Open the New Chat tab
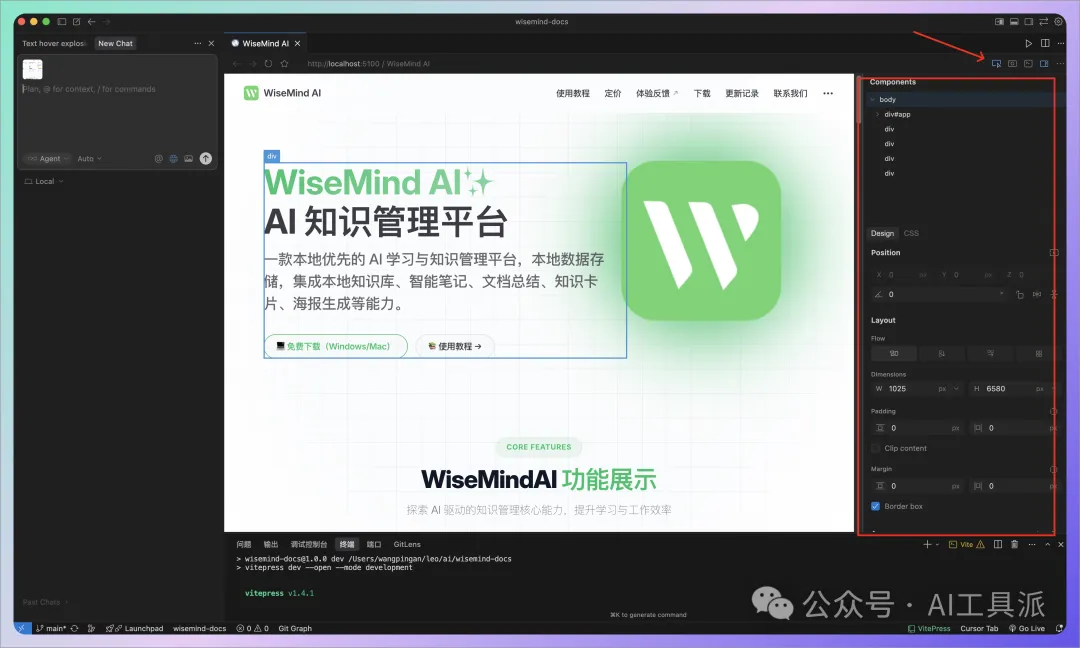The image size is (1080, 648). [115, 43]
